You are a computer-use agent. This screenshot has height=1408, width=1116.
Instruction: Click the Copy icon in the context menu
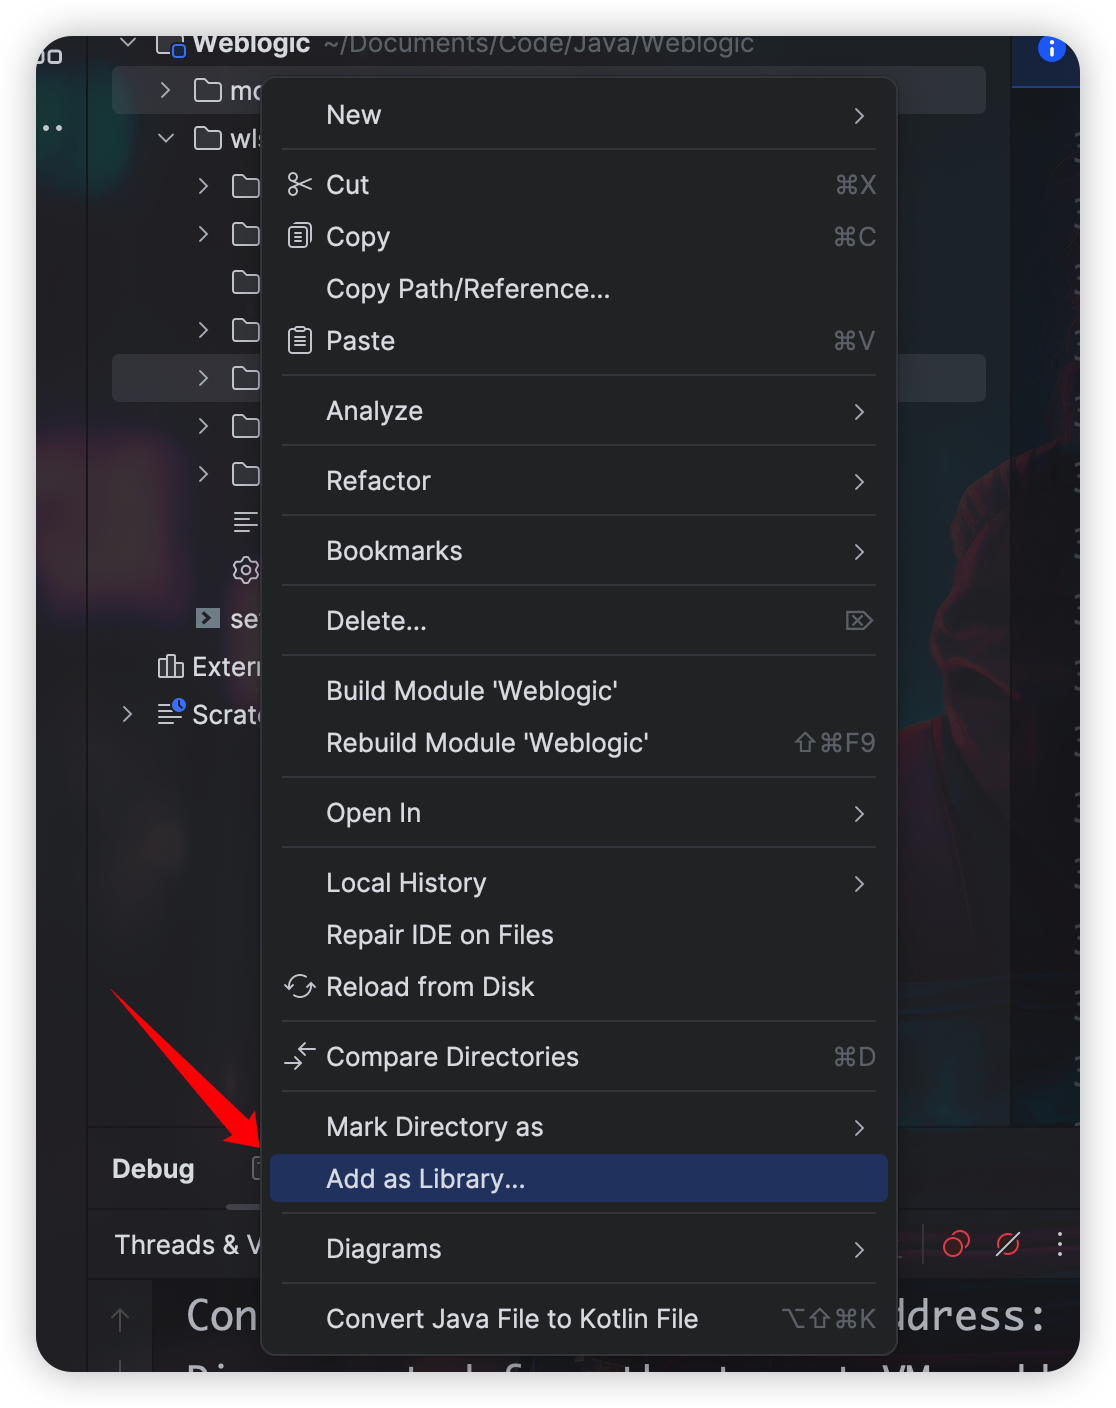point(299,237)
